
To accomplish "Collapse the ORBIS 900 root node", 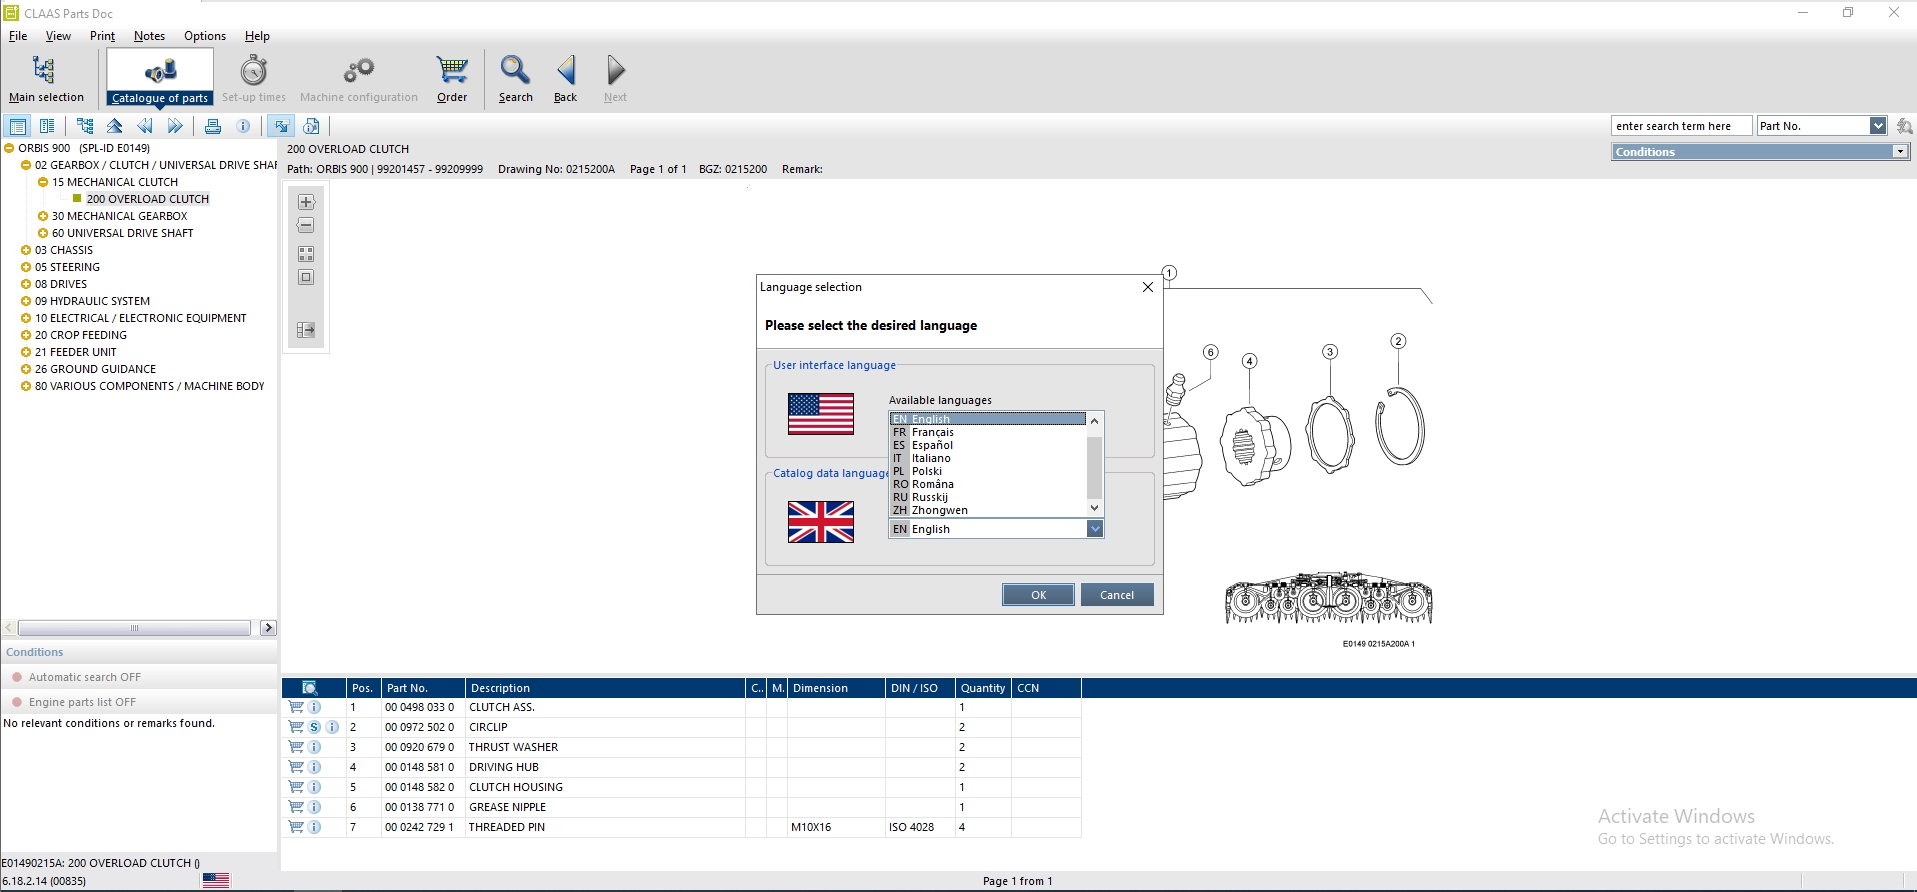I will 9,148.
